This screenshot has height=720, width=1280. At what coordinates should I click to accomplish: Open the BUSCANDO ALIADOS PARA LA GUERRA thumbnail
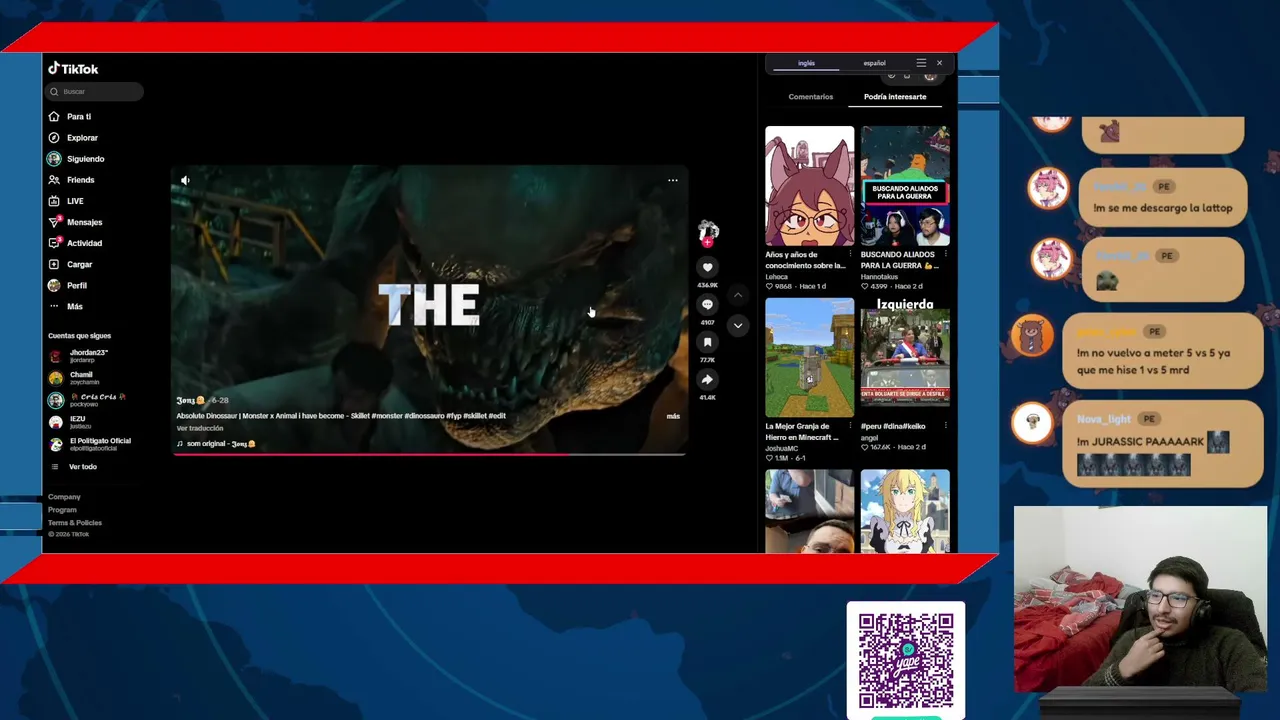pyautogui.click(x=905, y=186)
